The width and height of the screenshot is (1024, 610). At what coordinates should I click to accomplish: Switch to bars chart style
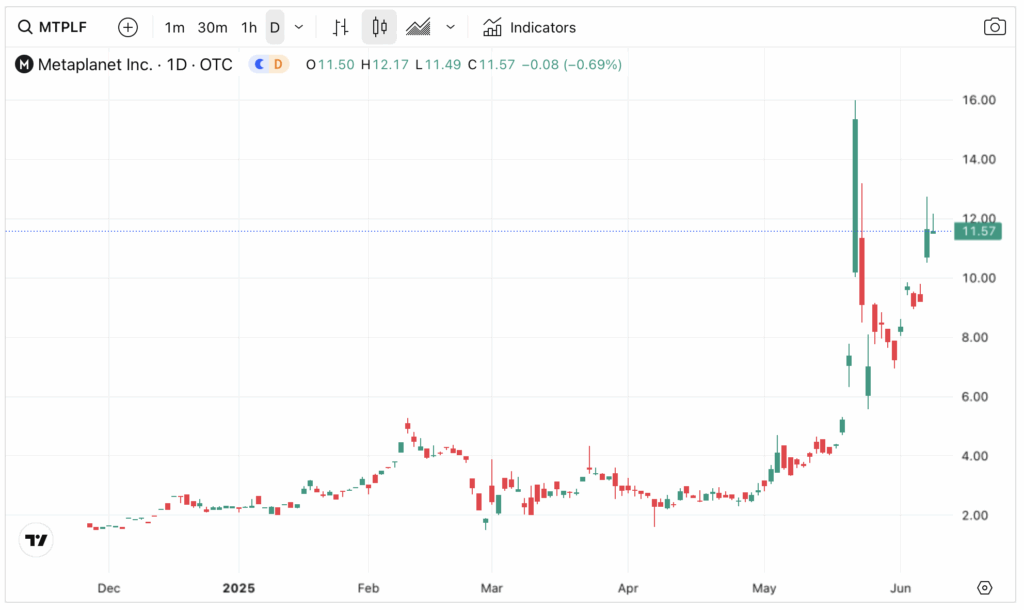pyautogui.click(x=341, y=27)
